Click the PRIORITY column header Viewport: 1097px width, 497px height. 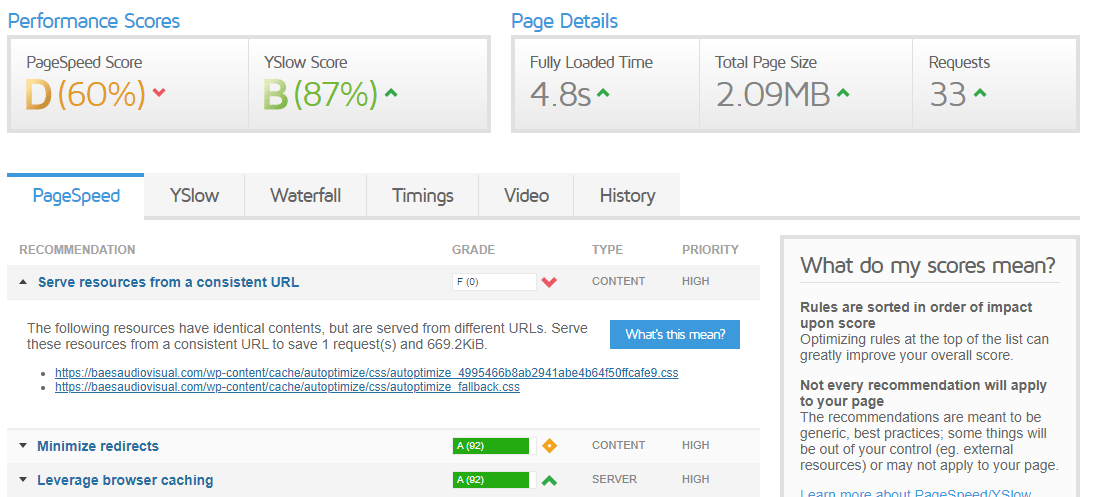[x=710, y=250]
